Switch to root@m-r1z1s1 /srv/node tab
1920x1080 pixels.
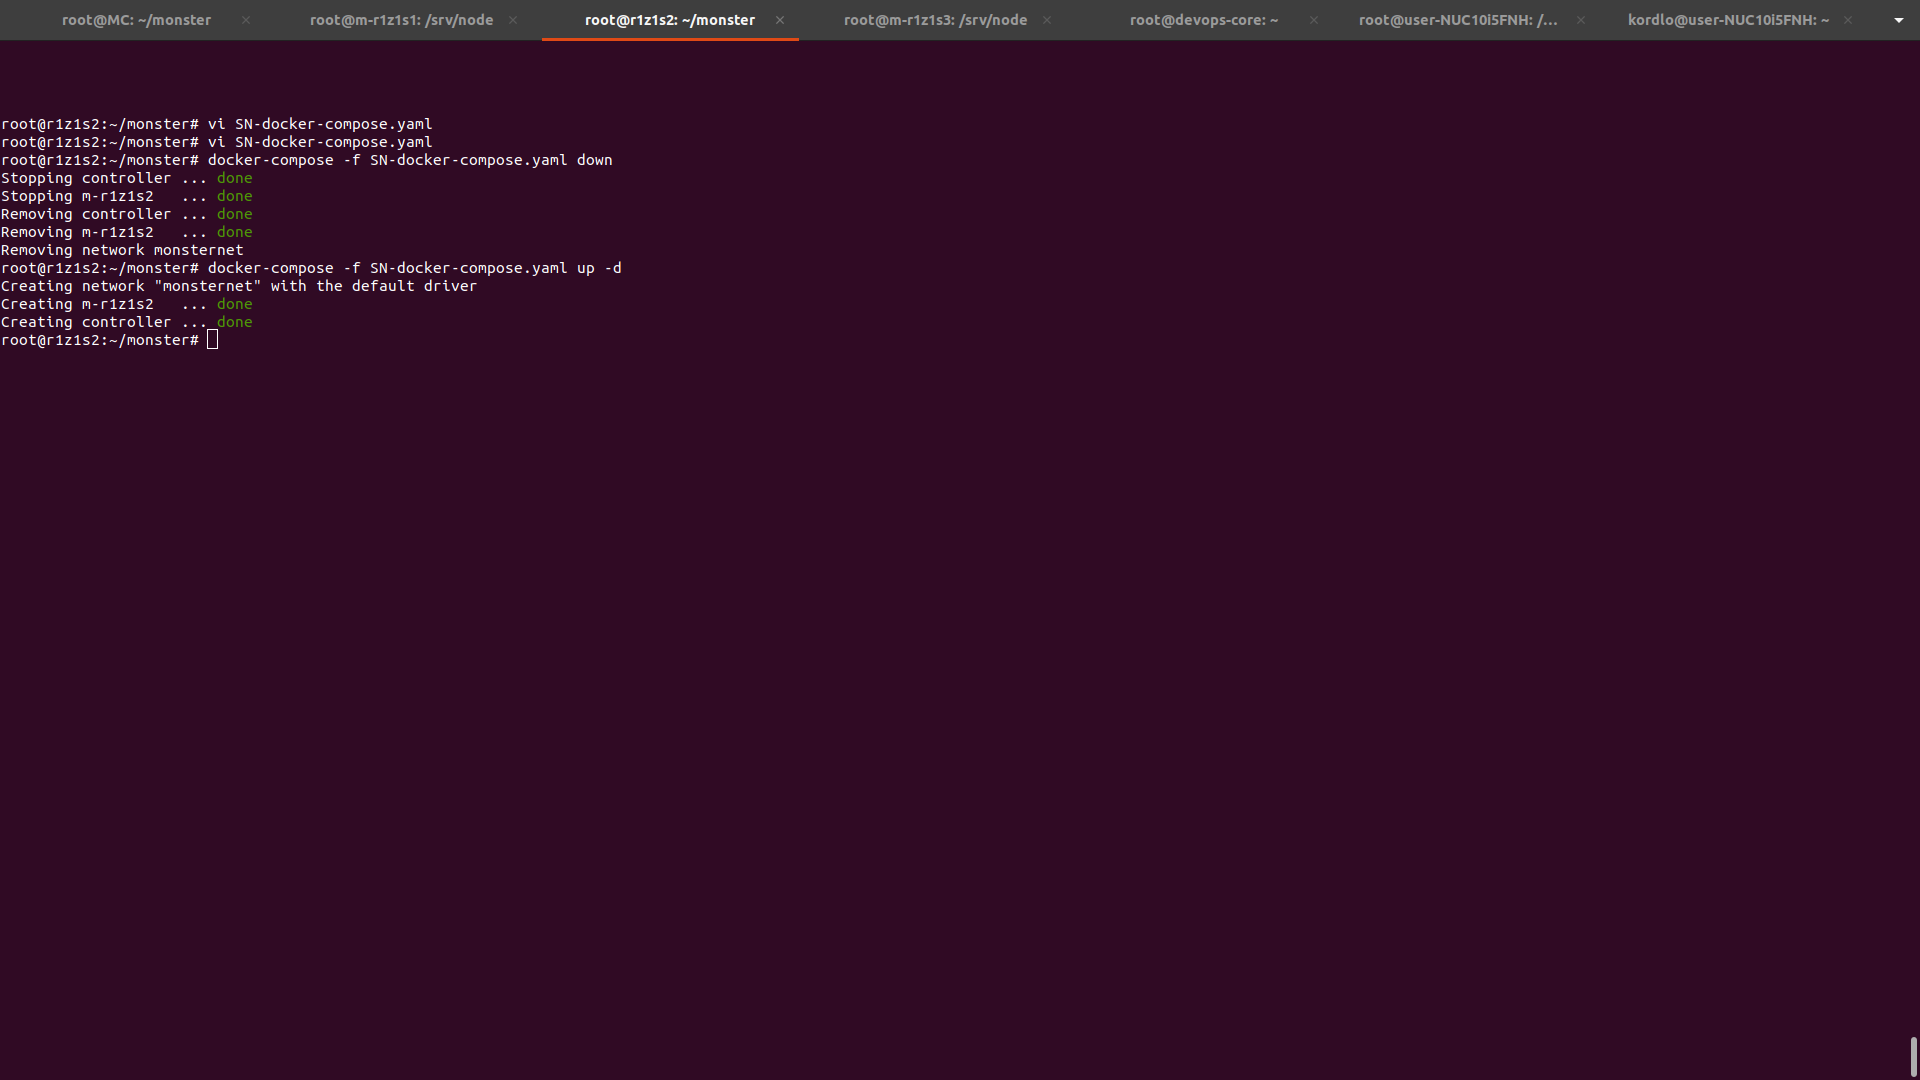click(x=401, y=20)
